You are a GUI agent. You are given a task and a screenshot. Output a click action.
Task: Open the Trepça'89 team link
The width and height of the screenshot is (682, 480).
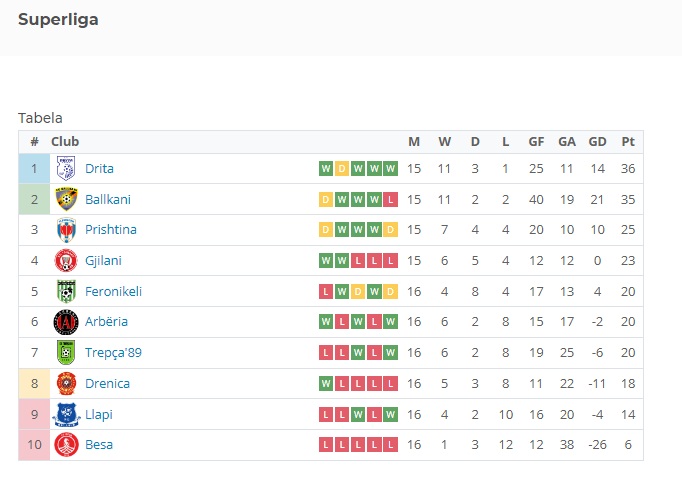[x=114, y=353]
